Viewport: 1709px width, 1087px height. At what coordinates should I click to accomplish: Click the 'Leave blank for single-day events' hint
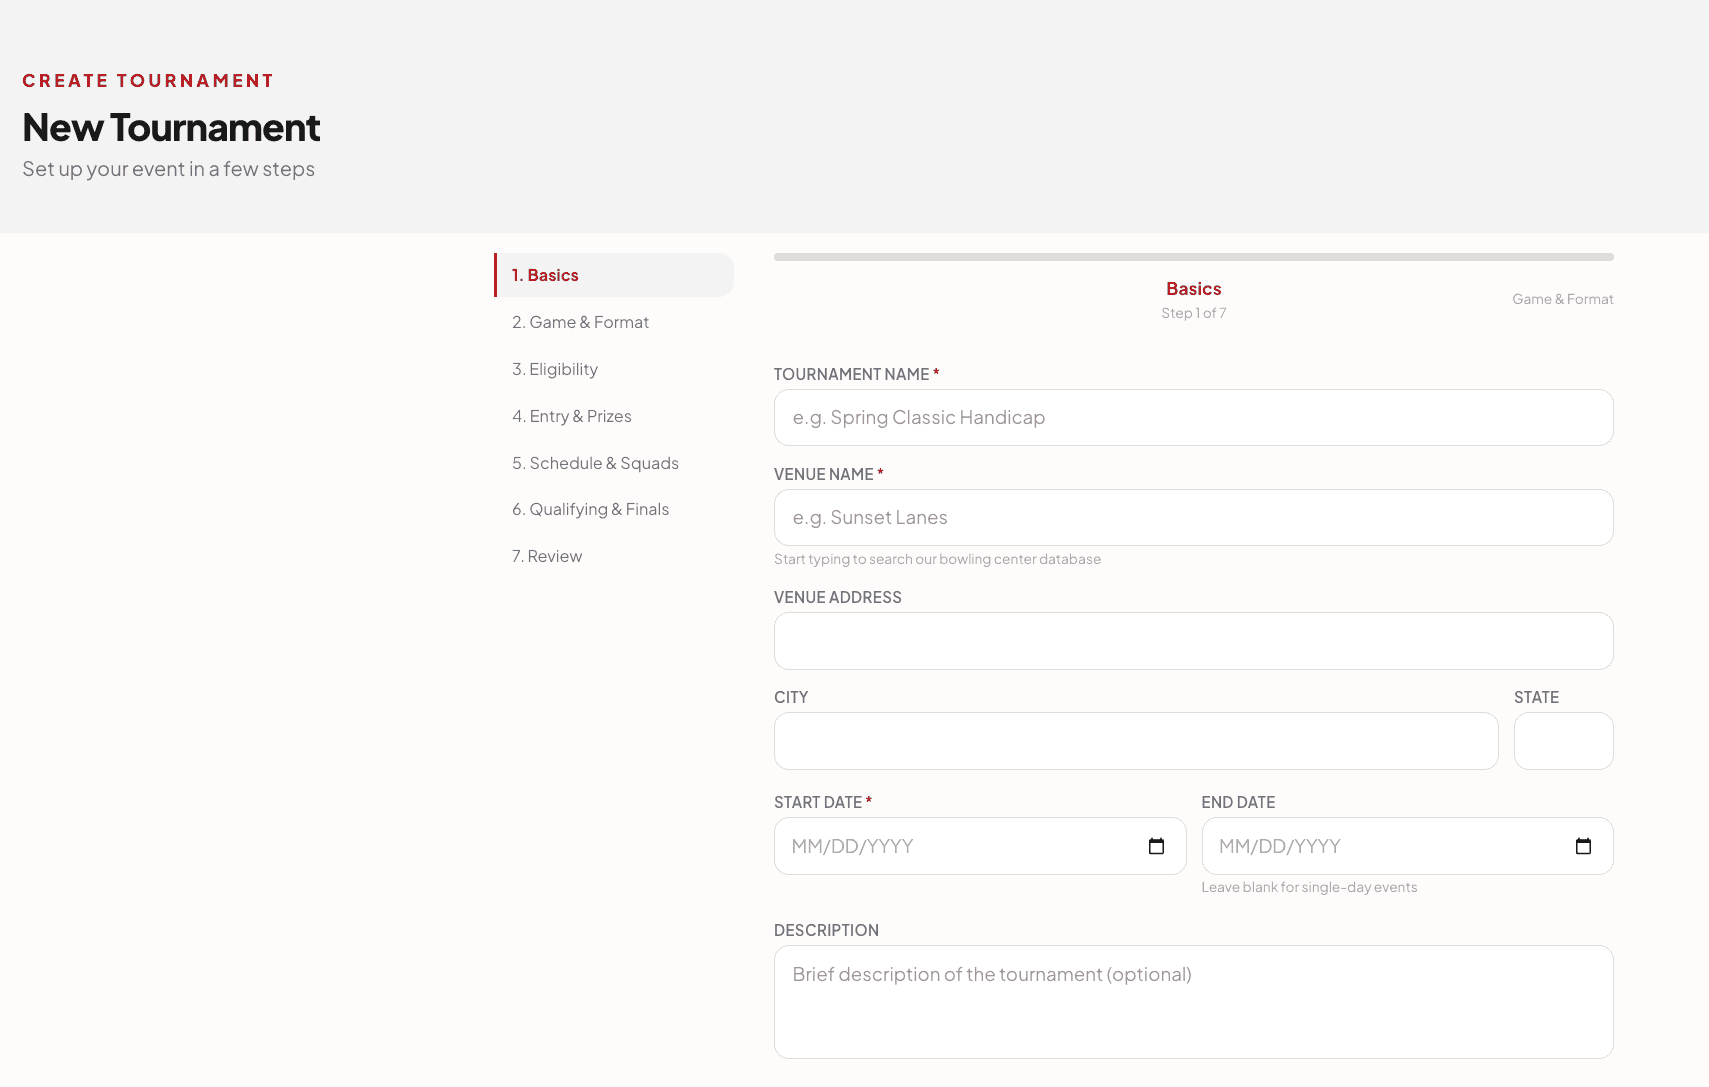tap(1309, 887)
